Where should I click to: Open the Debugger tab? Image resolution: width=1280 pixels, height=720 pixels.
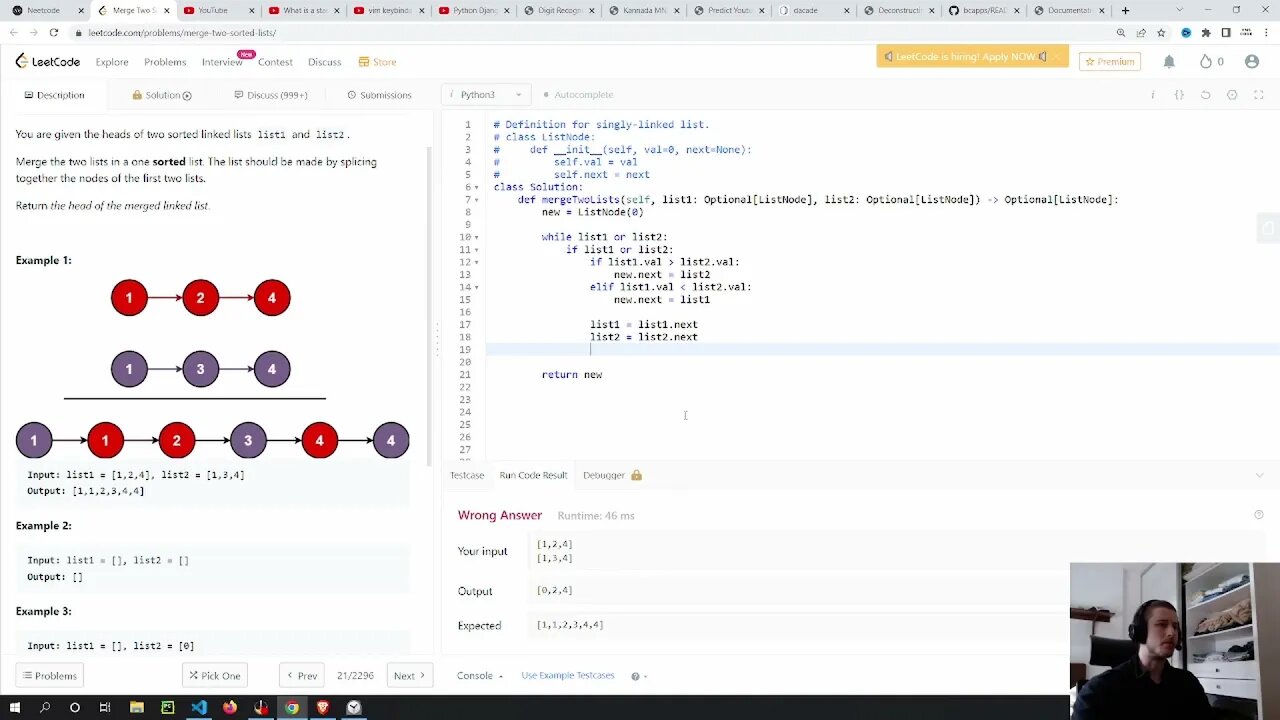point(612,475)
